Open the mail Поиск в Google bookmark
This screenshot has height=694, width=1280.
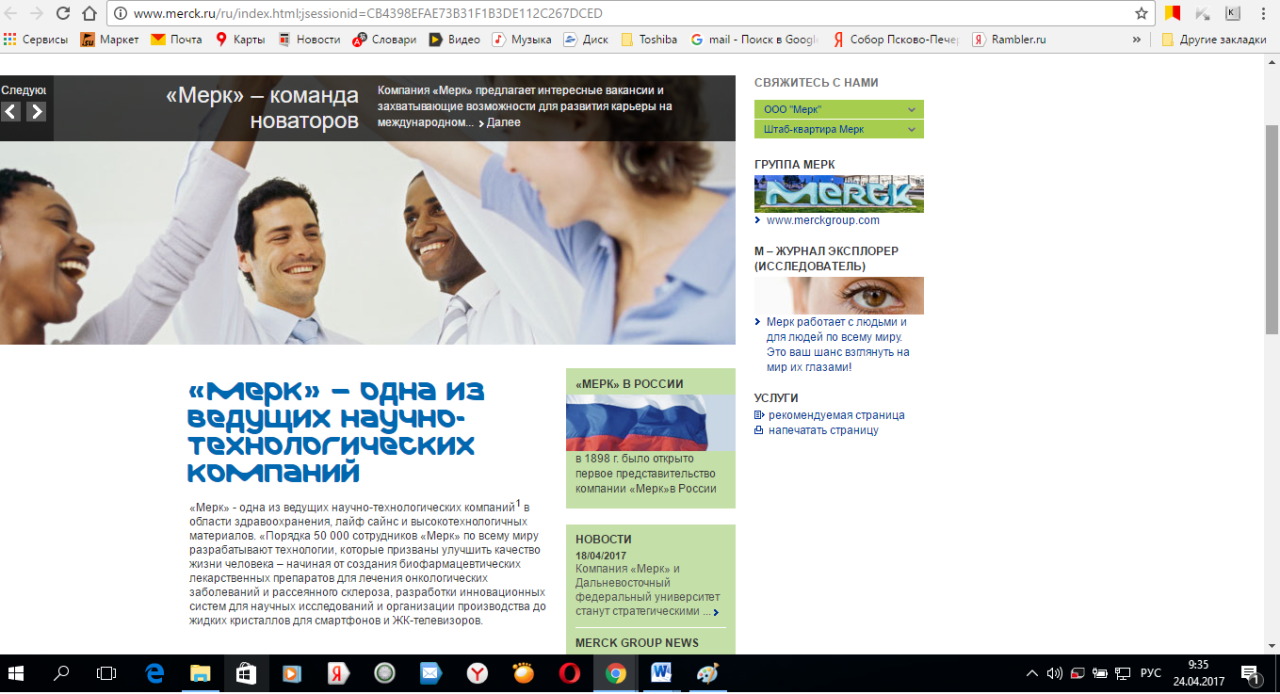click(755, 40)
